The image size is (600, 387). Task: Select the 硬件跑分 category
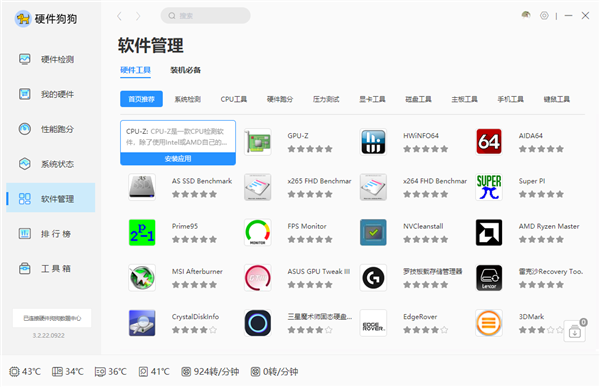pos(280,99)
